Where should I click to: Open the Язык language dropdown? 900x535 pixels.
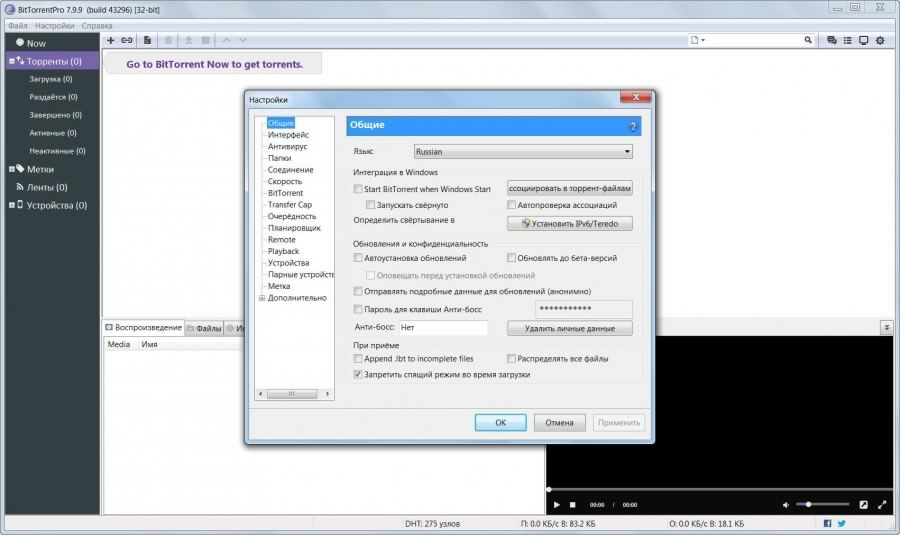click(x=523, y=152)
